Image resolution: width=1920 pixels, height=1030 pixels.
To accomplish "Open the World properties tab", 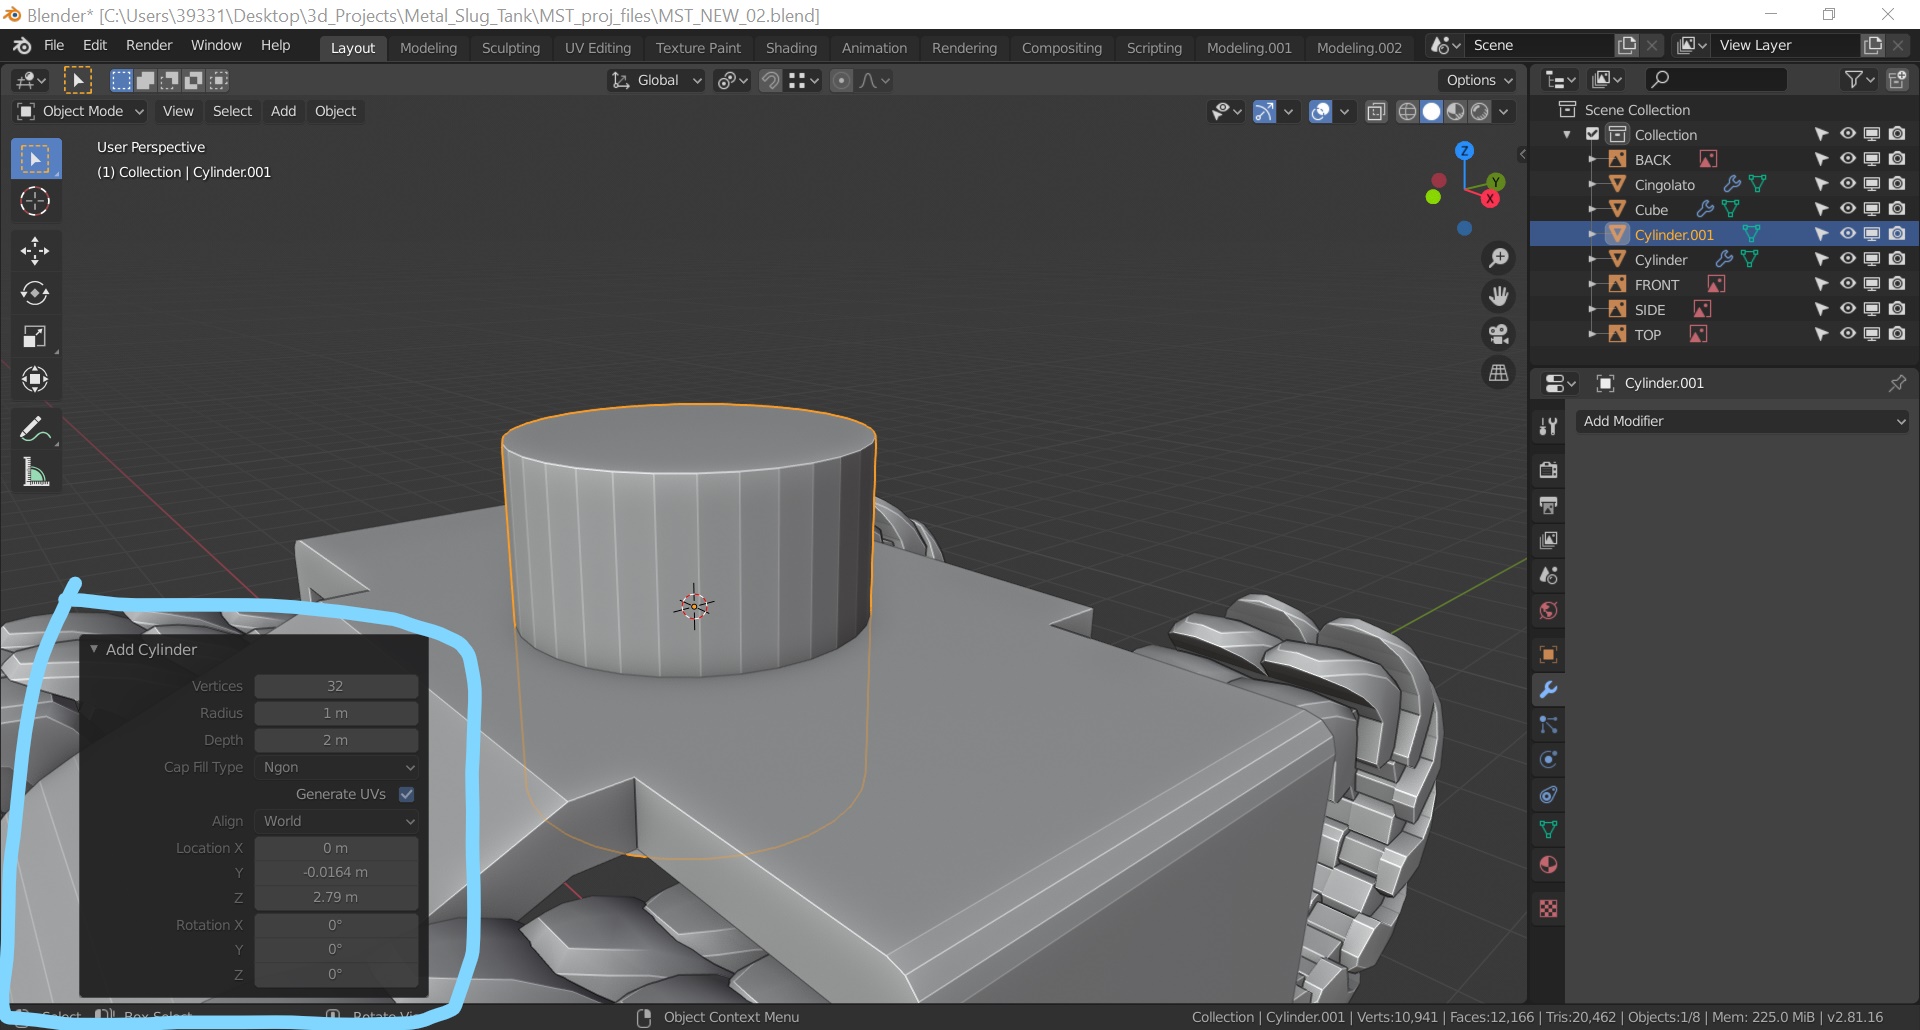I will tap(1548, 610).
